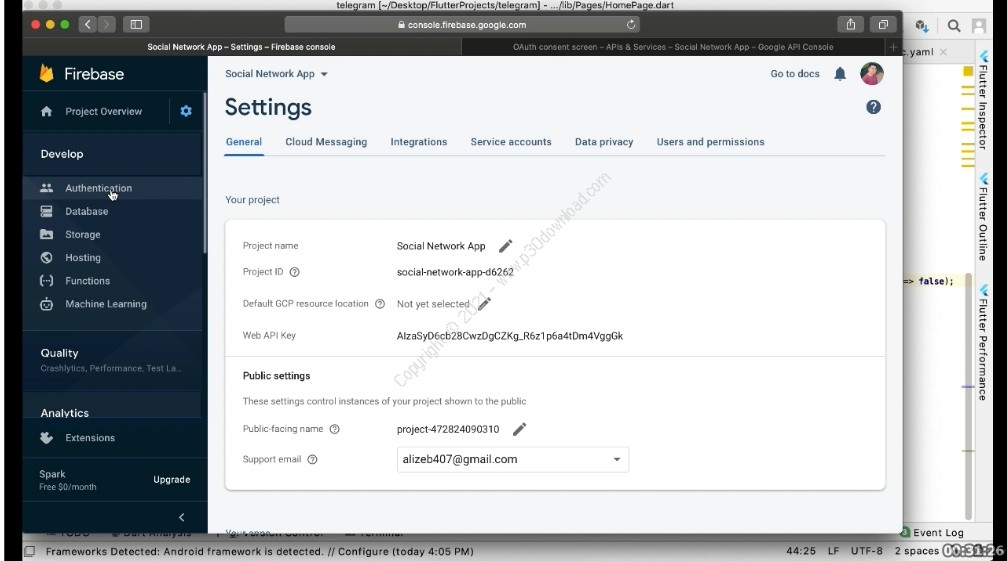Open macOS Spotlight search icon

954,26
